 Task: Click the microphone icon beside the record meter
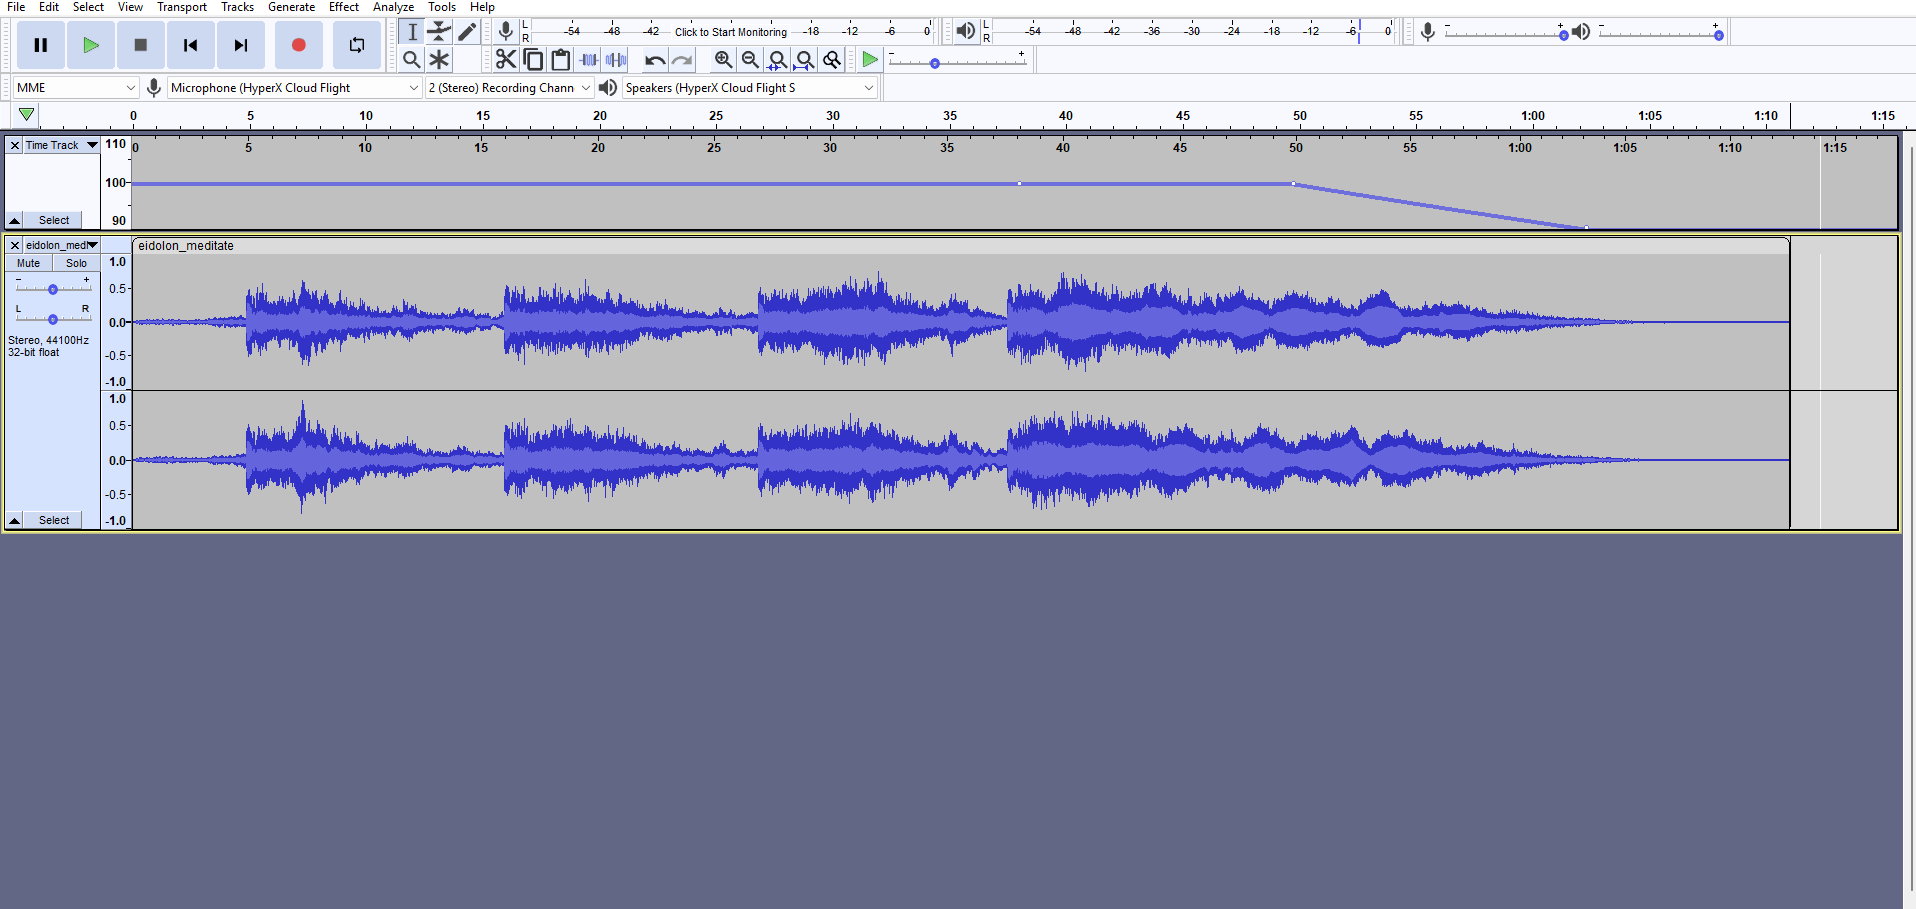point(506,32)
